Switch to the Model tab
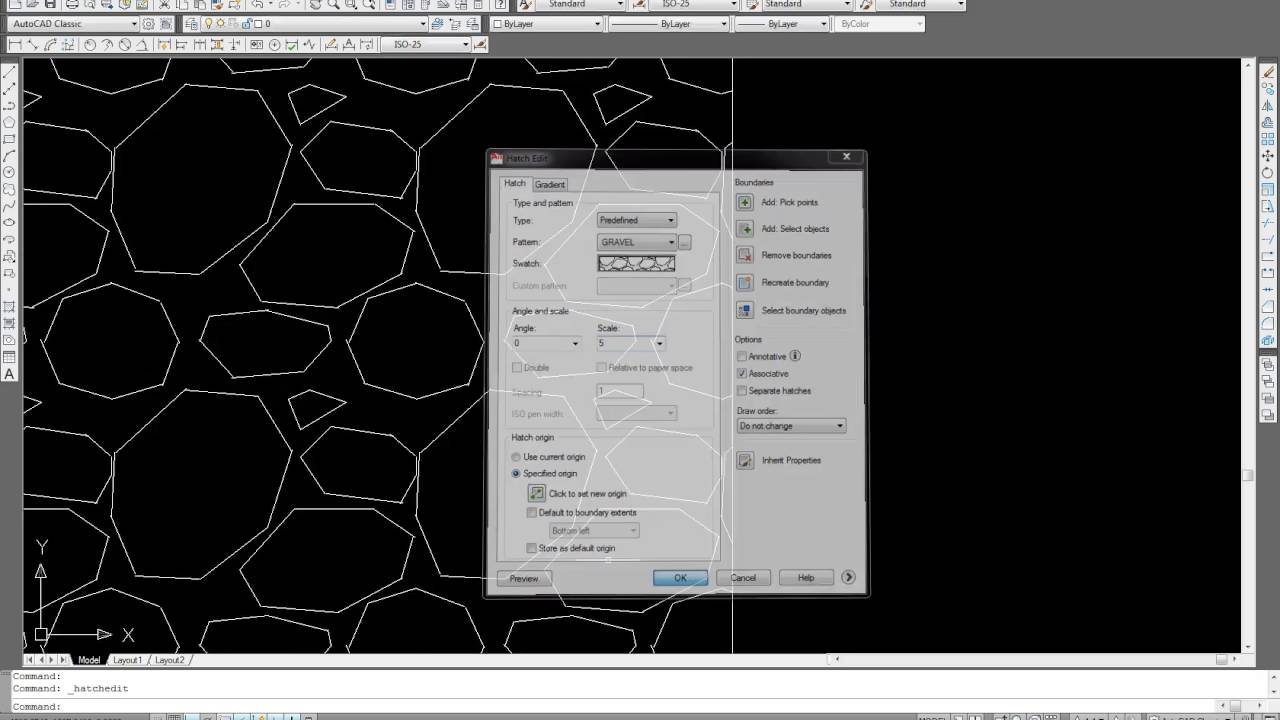The width and height of the screenshot is (1280, 720). (x=89, y=660)
